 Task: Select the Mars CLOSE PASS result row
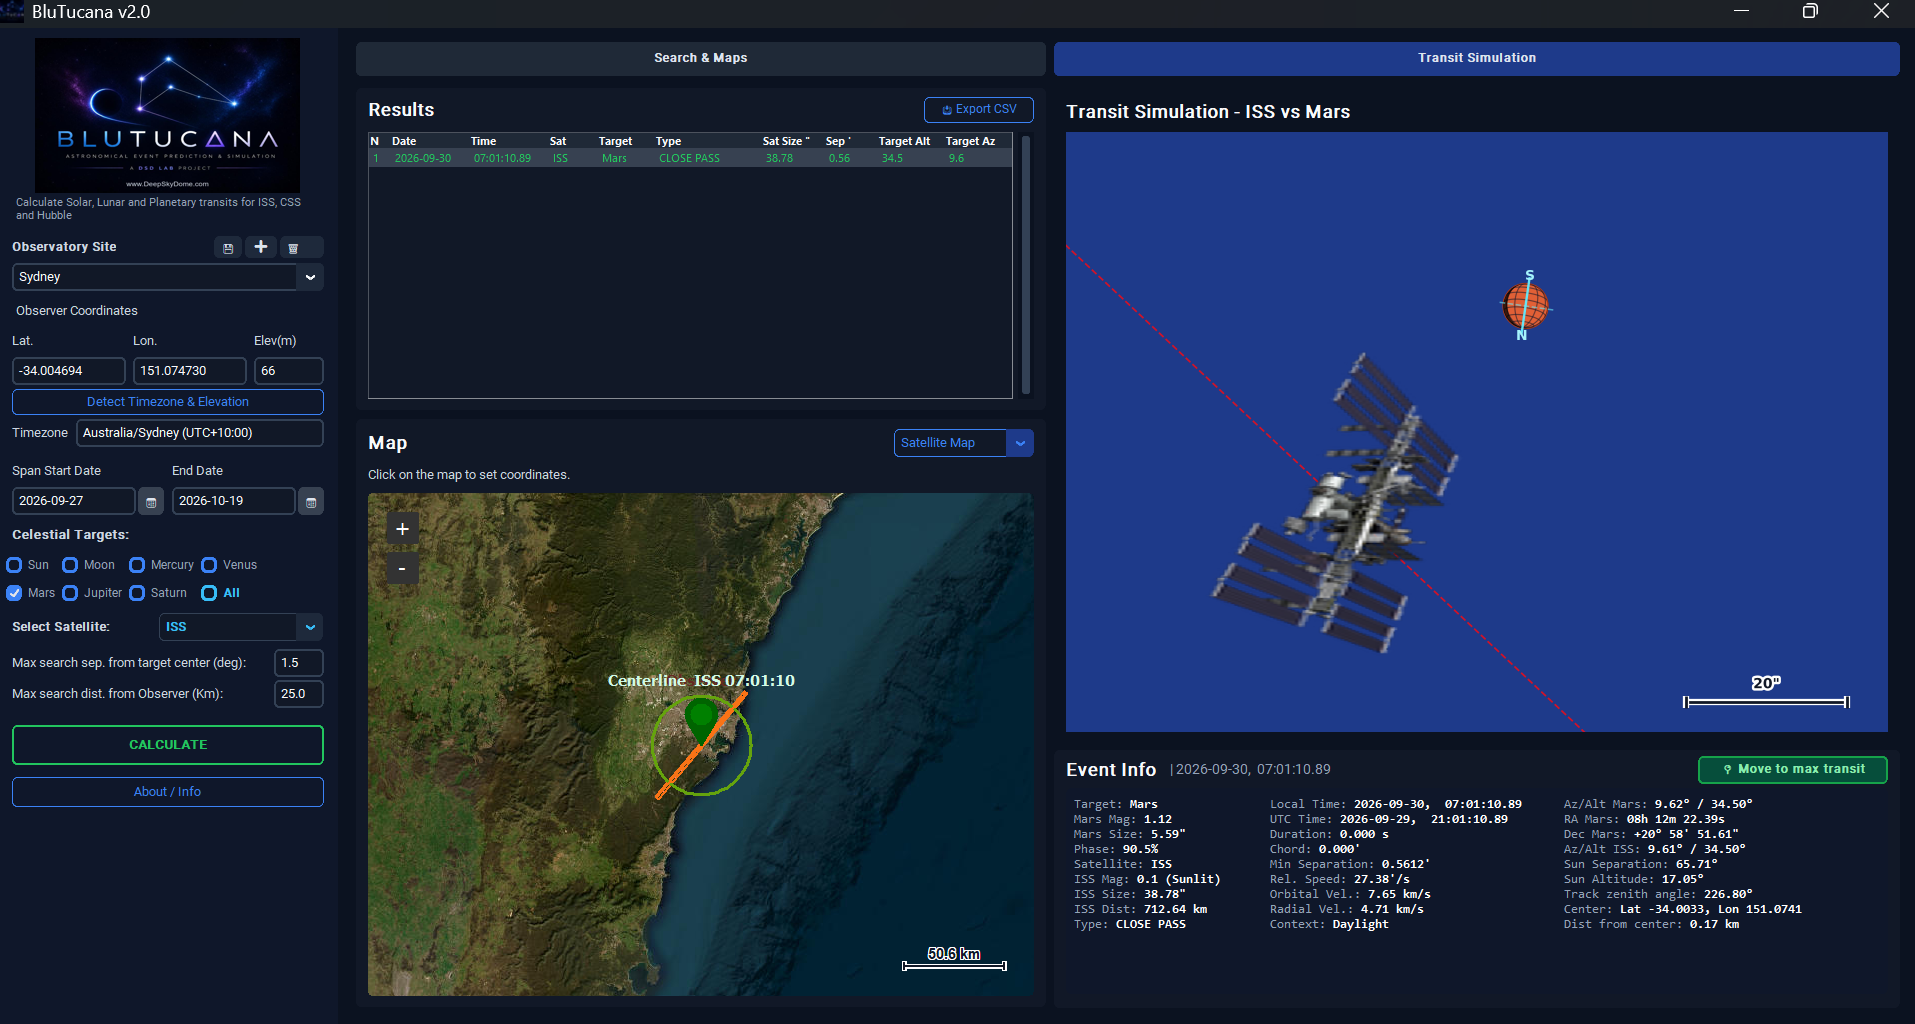(x=690, y=158)
